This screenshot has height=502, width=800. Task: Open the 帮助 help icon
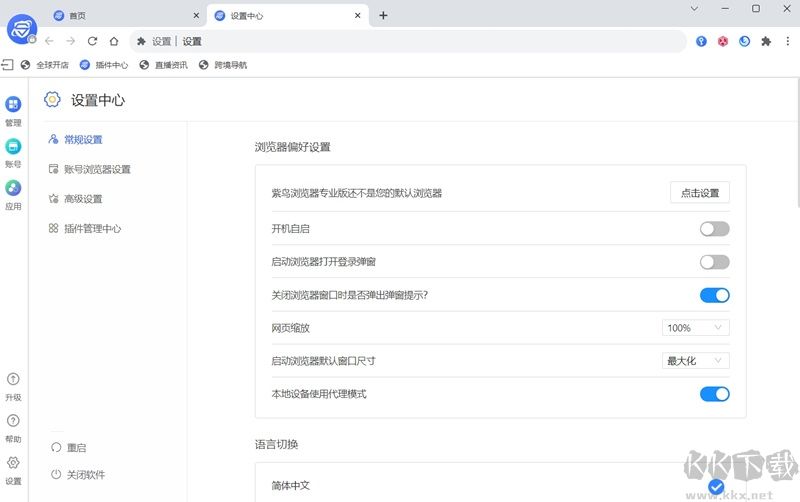coord(13,421)
